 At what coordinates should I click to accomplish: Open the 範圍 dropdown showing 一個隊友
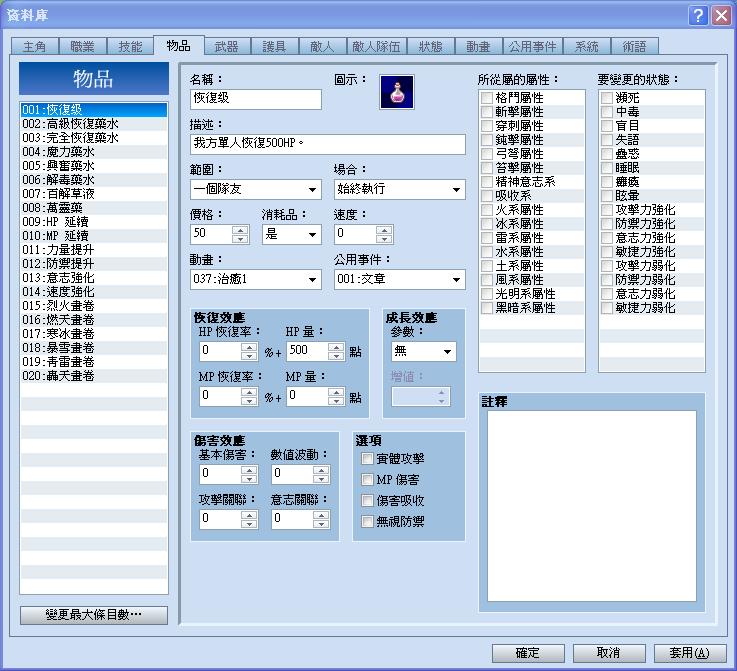pyautogui.click(x=256, y=189)
